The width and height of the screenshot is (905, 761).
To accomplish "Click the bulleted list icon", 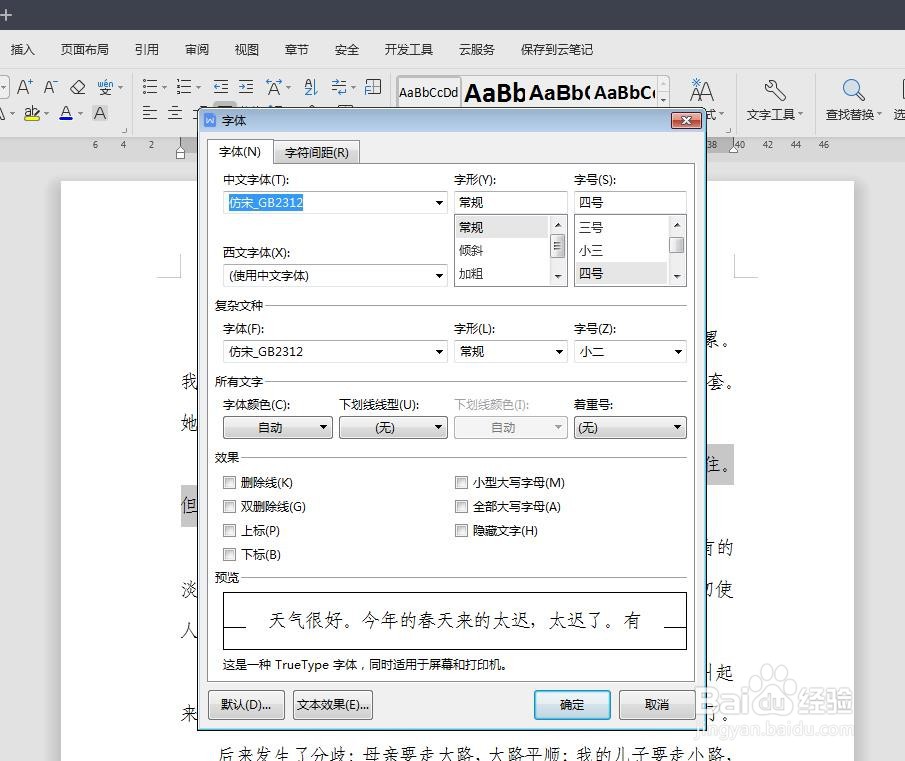I will click(x=151, y=86).
